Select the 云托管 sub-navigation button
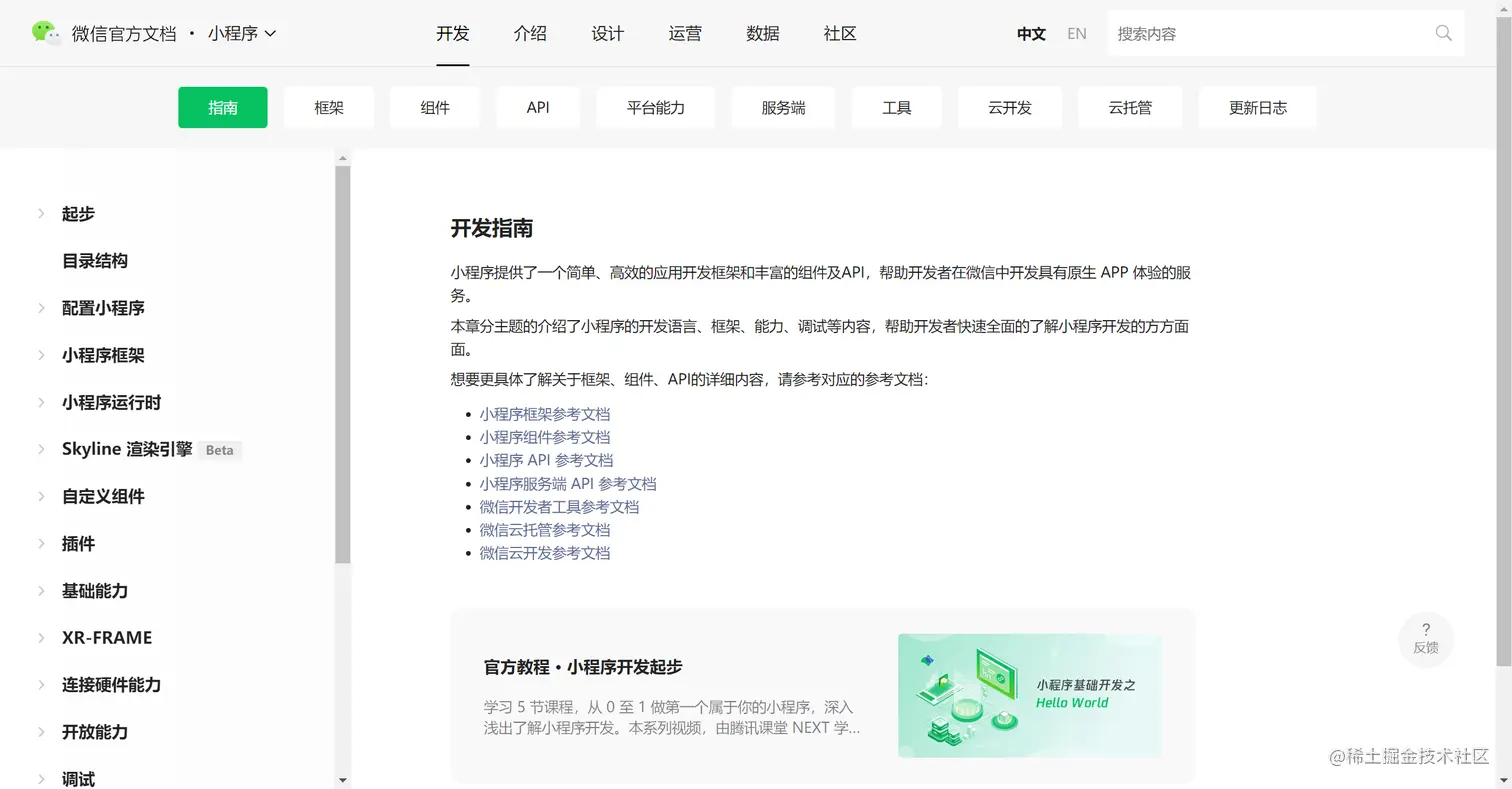 pyautogui.click(x=1130, y=107)
